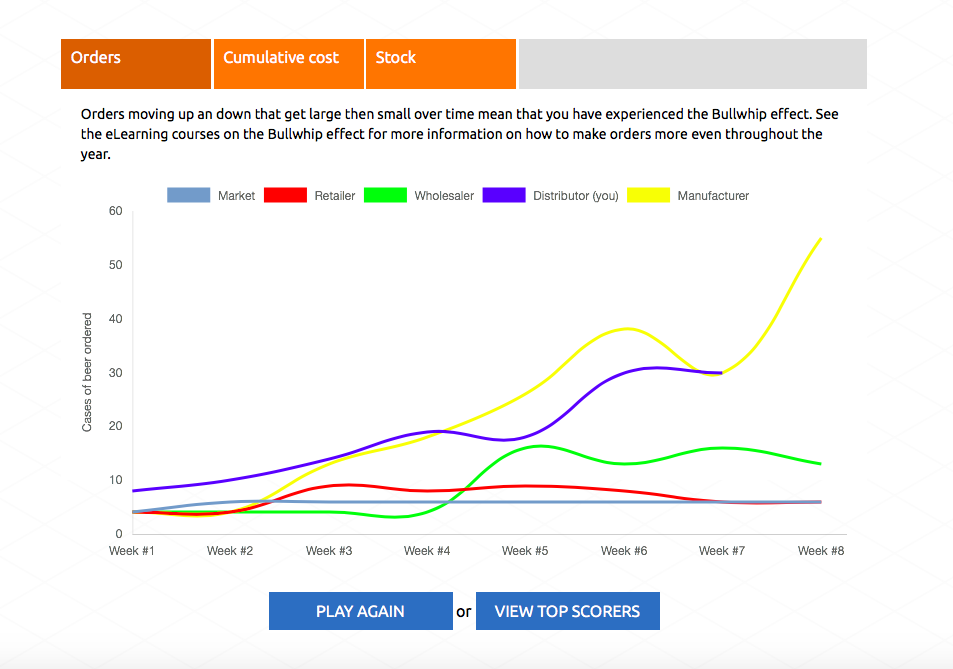Click the 10 value on y-axis
Screen dimensions: 953x669
tap(115, 480)
